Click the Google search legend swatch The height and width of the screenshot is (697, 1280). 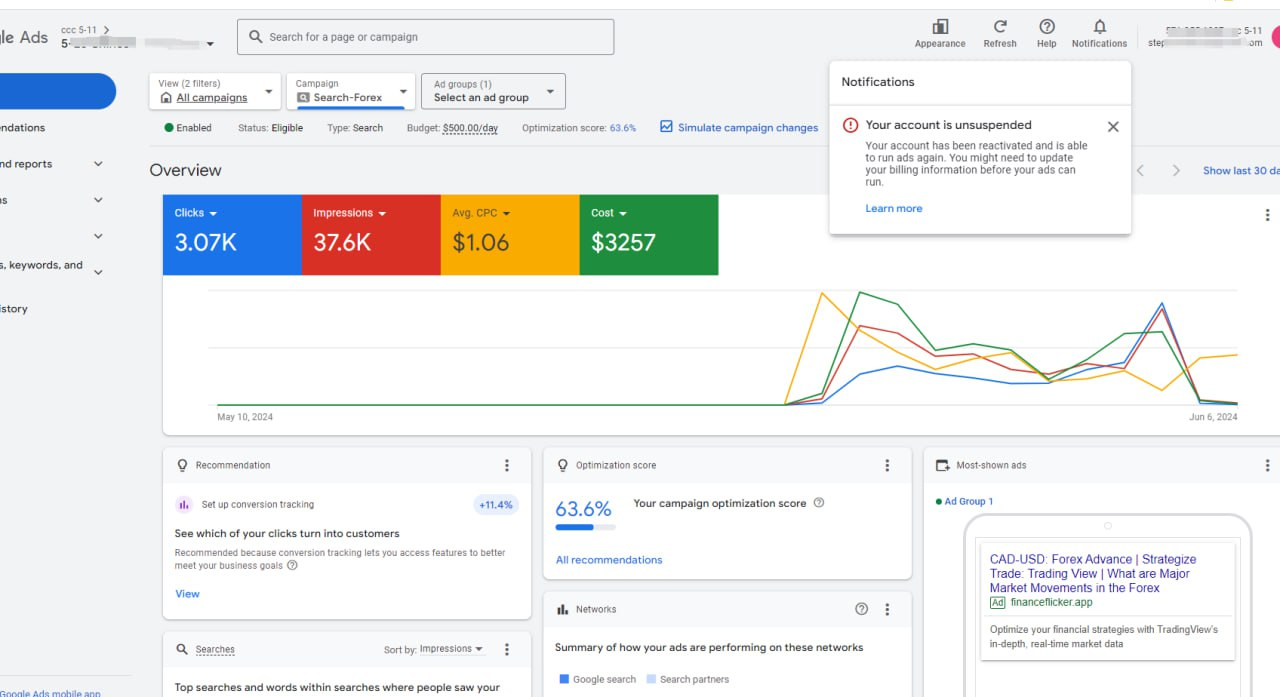point(564,679)
